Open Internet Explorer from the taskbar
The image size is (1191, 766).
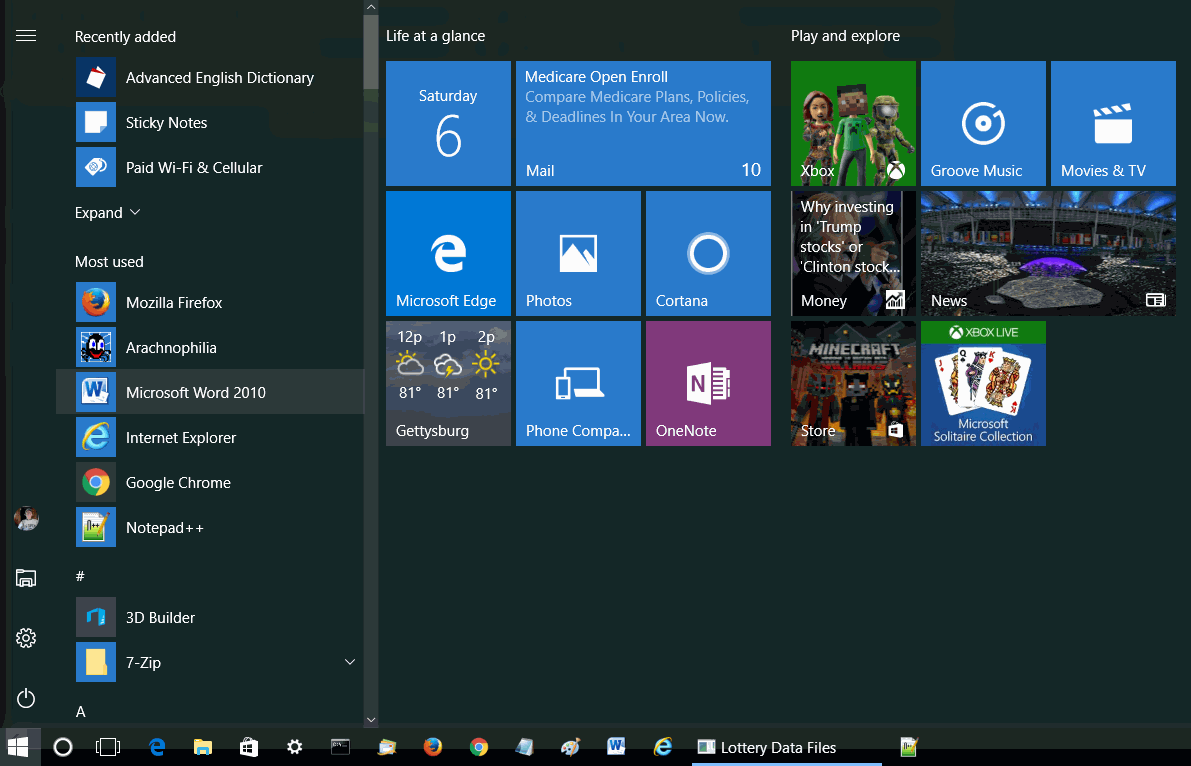pyautogui.click(x=662, y=747)
